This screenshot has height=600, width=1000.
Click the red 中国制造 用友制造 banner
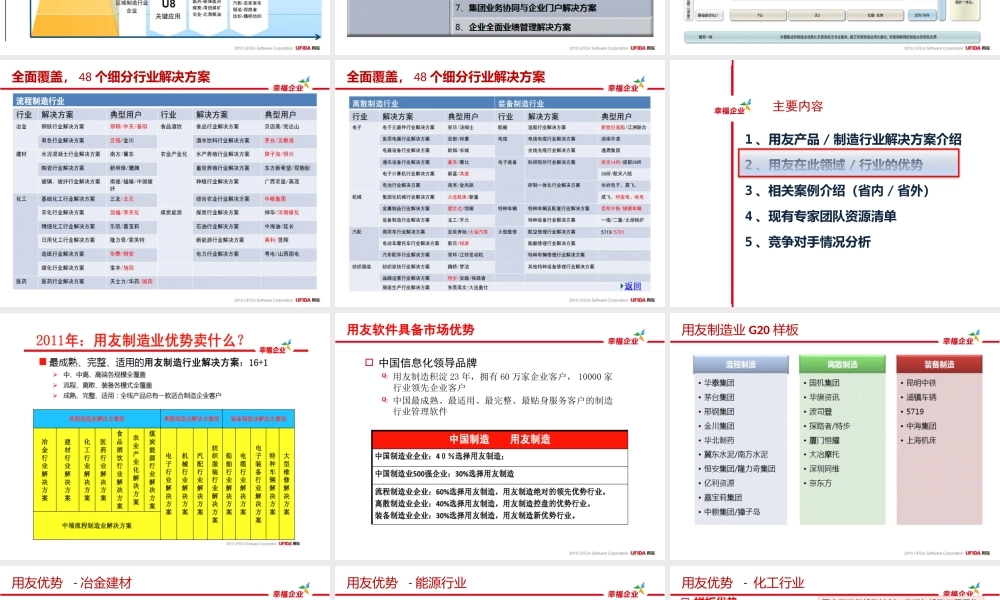499,439
